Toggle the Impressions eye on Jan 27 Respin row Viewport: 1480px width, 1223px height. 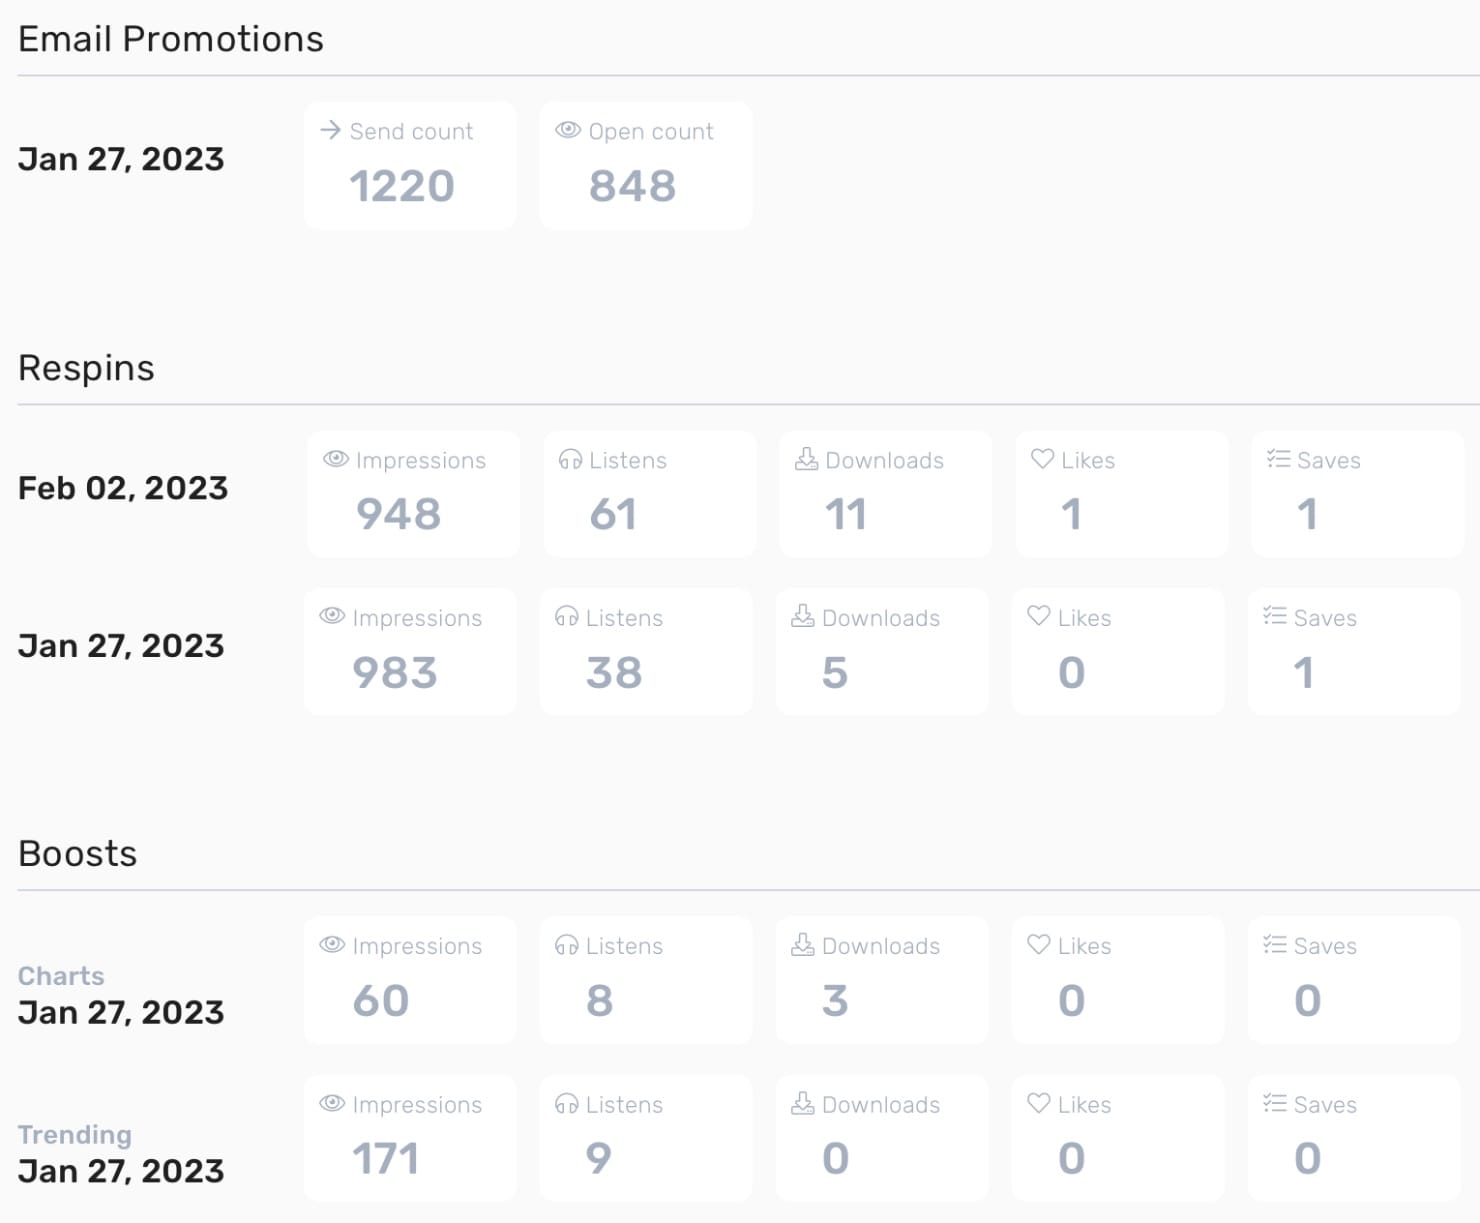point(331,617)
